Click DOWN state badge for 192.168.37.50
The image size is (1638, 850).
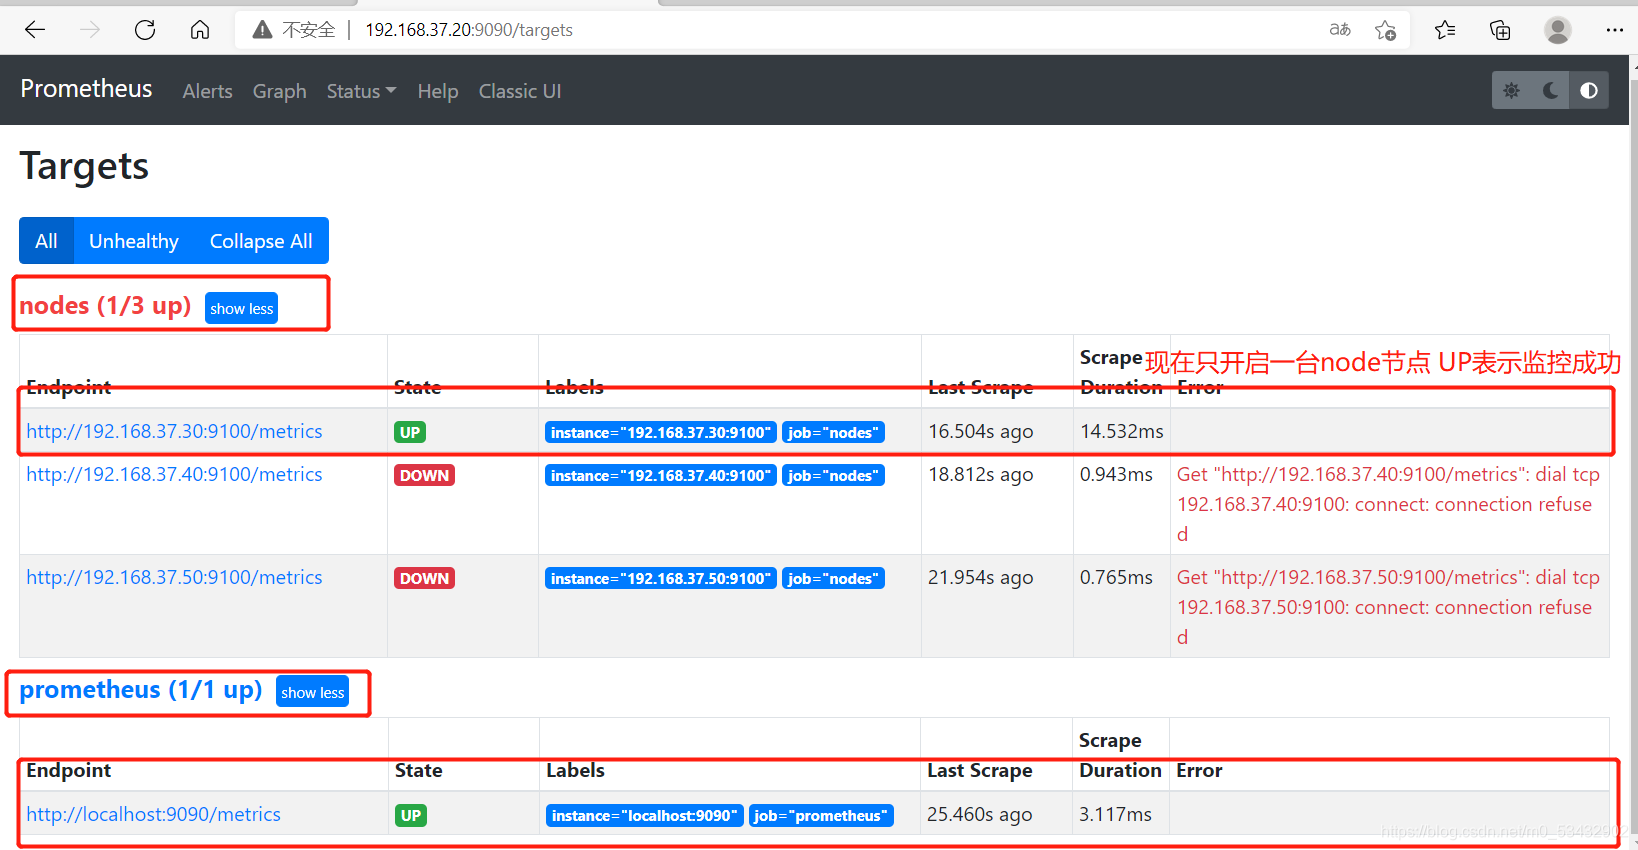point(424,578)
